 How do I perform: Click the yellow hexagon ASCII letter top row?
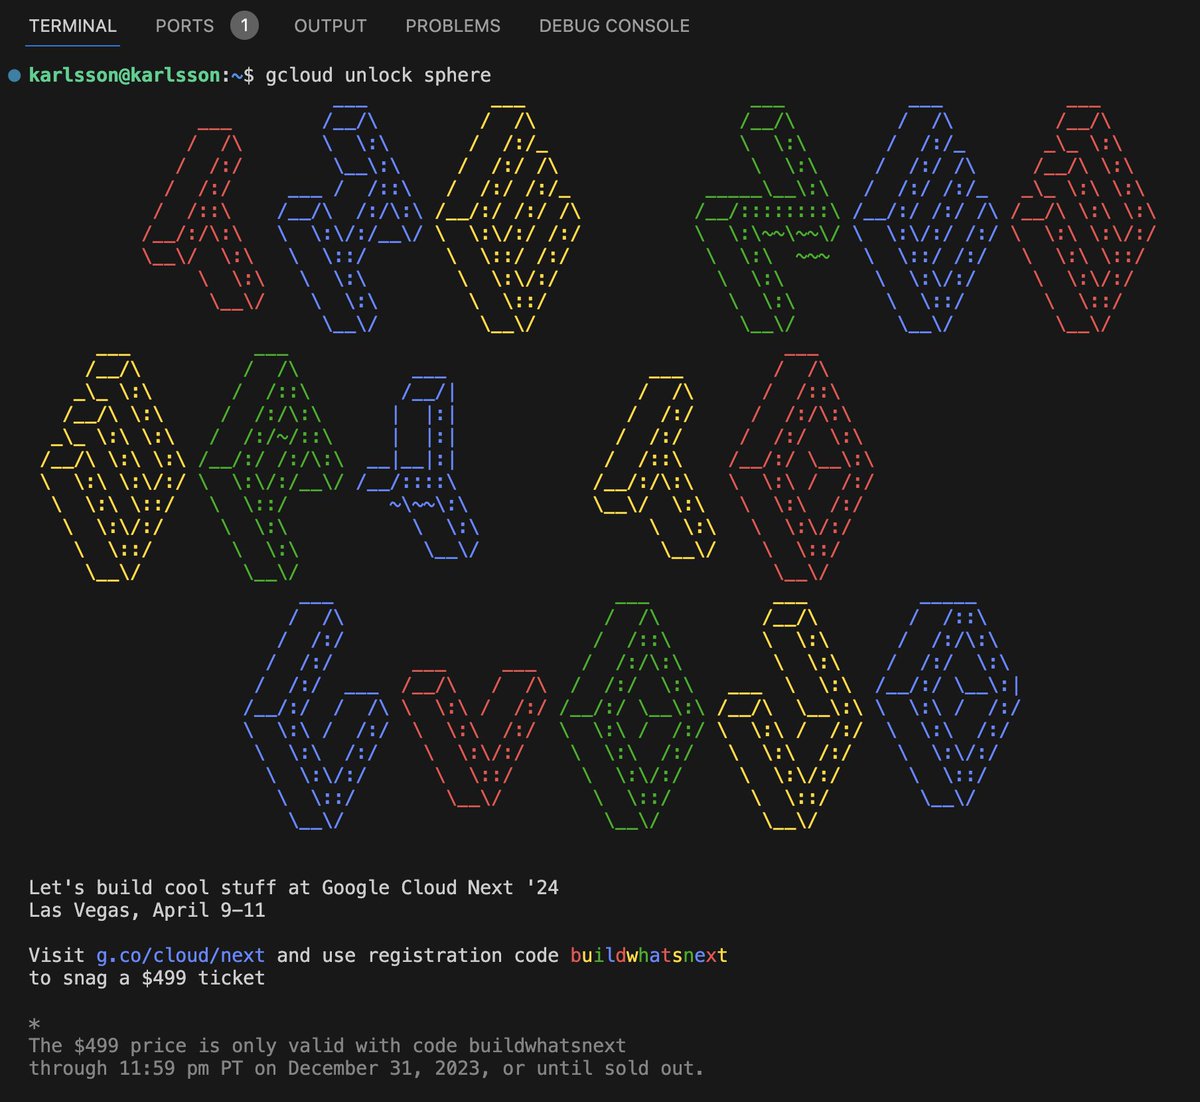[x=510, y=220]
